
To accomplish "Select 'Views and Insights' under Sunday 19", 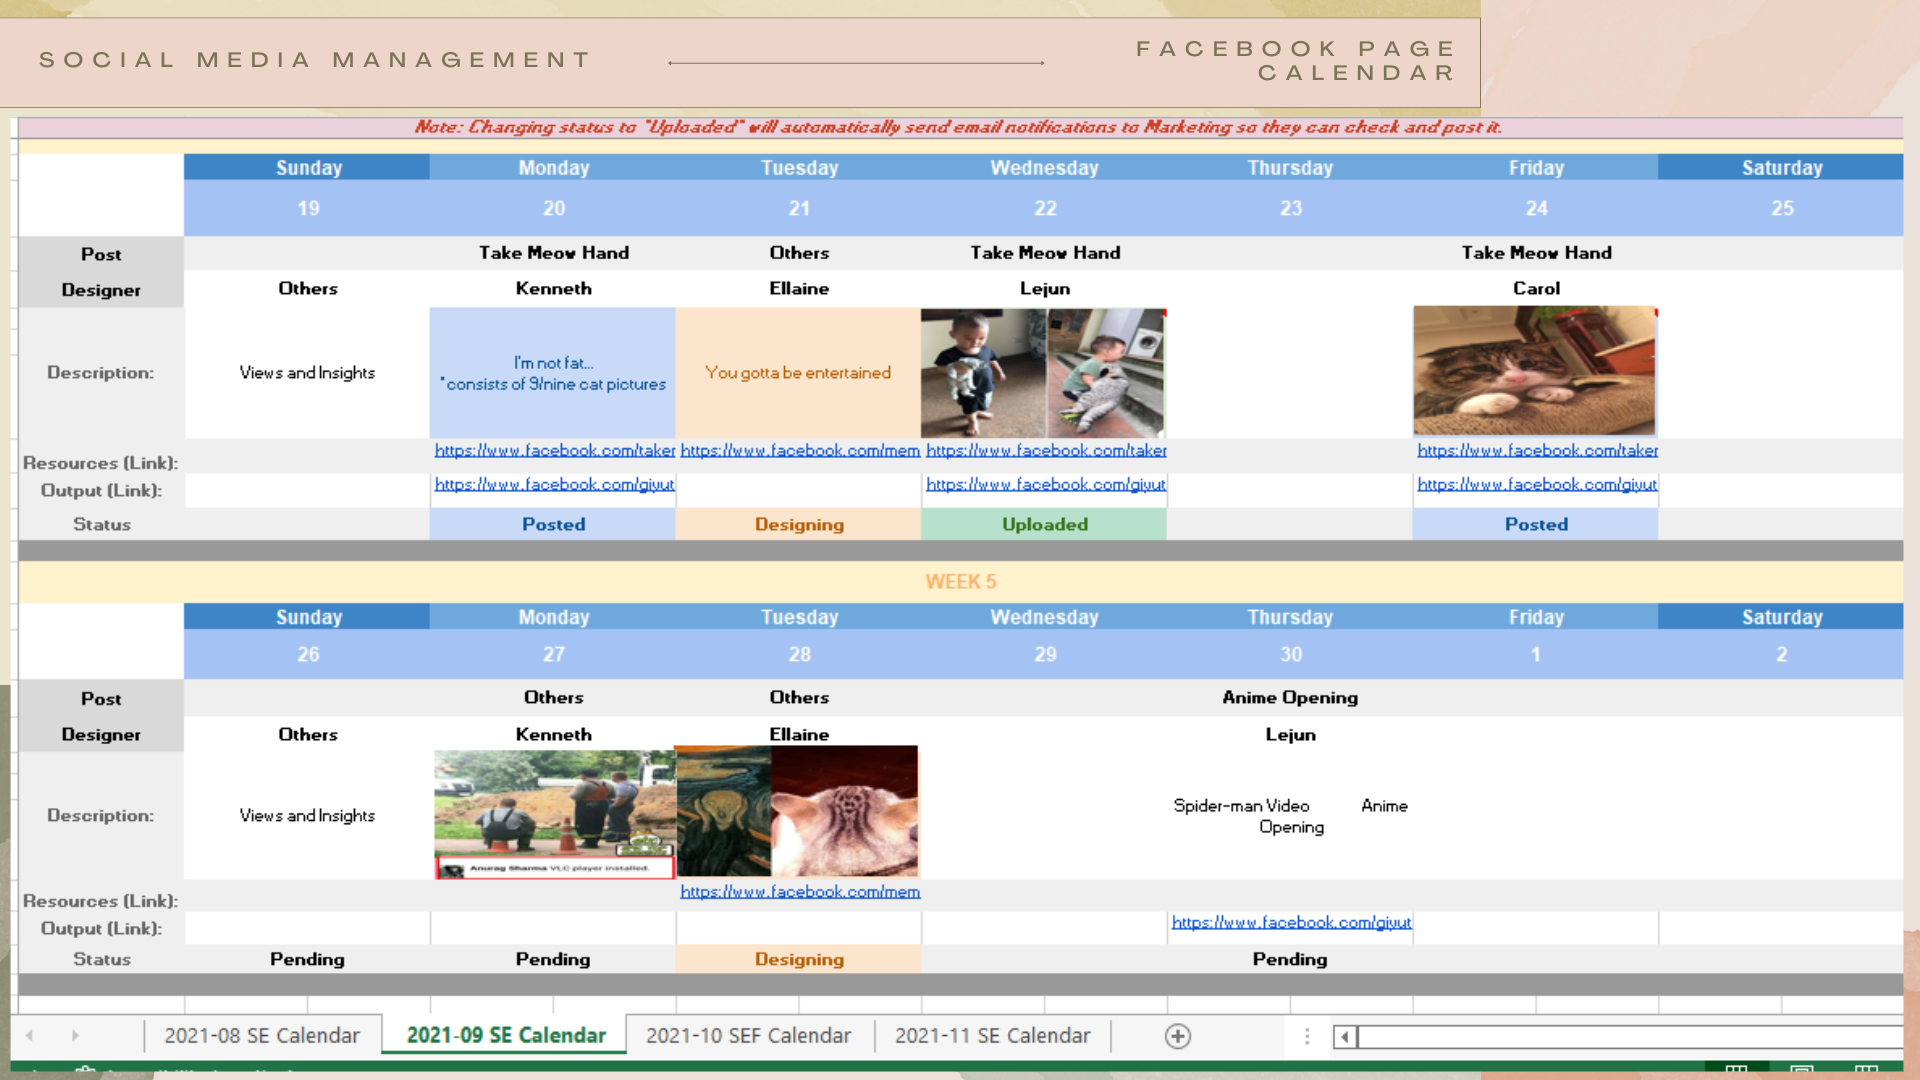I will (307, 373).
